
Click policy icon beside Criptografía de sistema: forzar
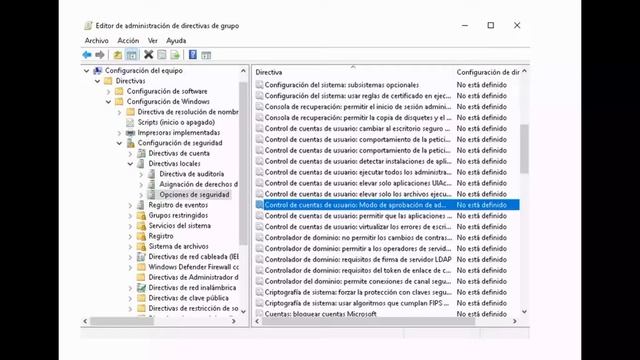[259, 292]
